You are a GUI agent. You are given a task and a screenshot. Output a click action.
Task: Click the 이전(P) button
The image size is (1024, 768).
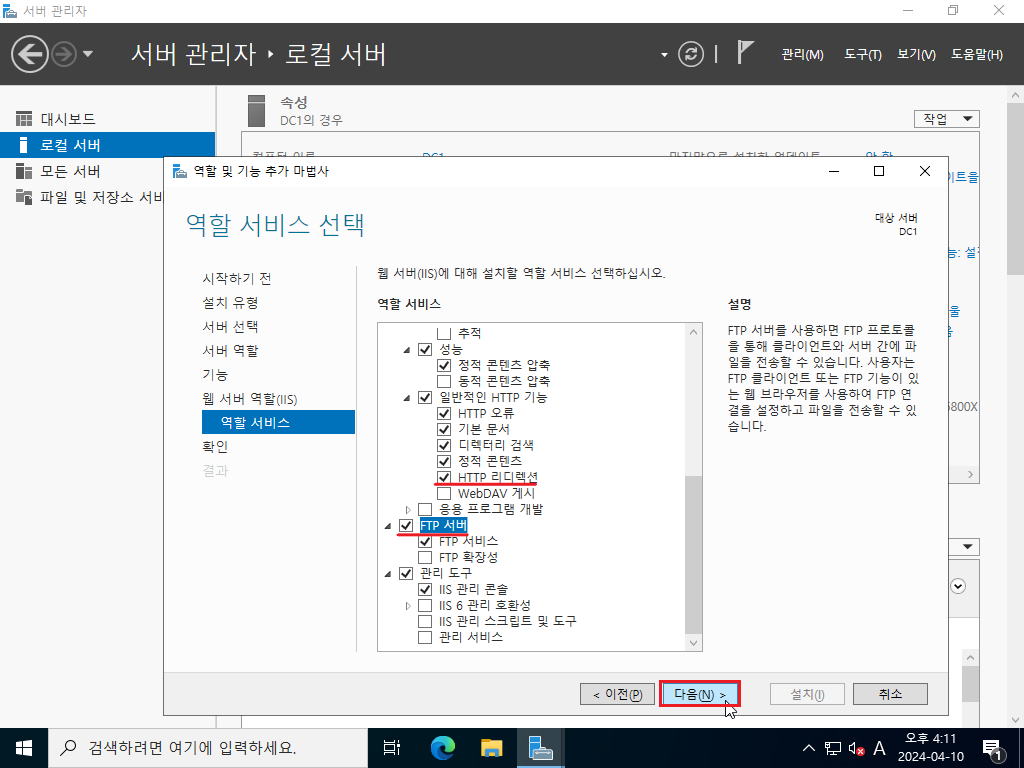click(617, 694)
